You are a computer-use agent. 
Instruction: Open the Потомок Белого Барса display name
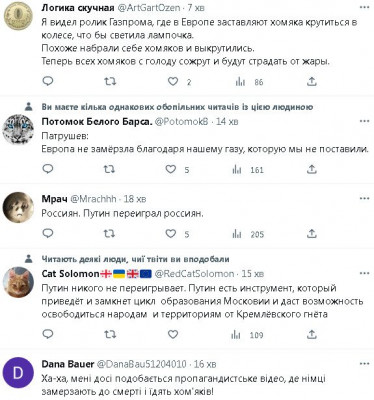point(97,122)
